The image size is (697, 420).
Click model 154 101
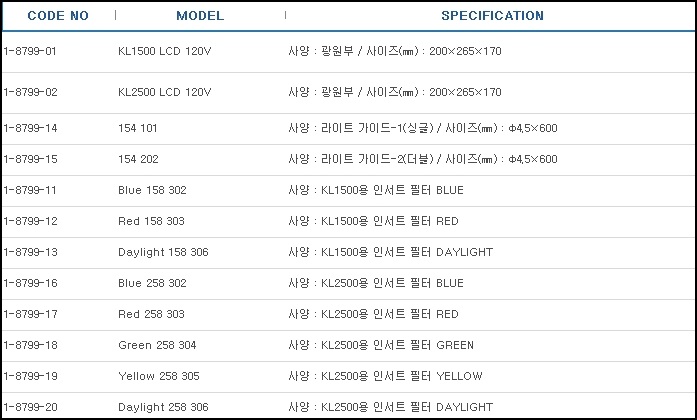pos(138,129)
